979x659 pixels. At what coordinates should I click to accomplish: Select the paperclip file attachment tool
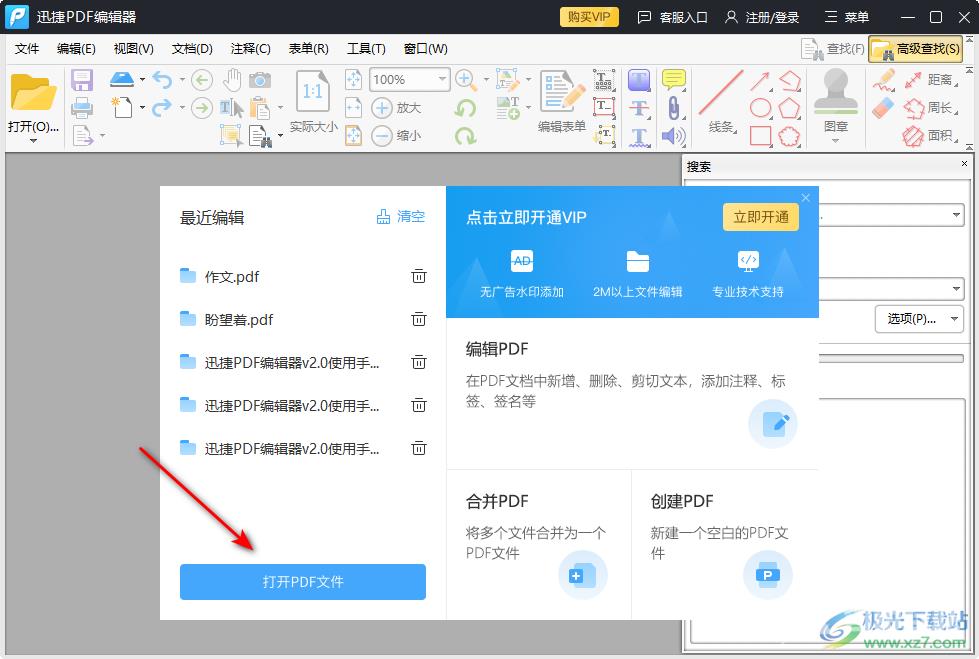(x=674, y=108)
